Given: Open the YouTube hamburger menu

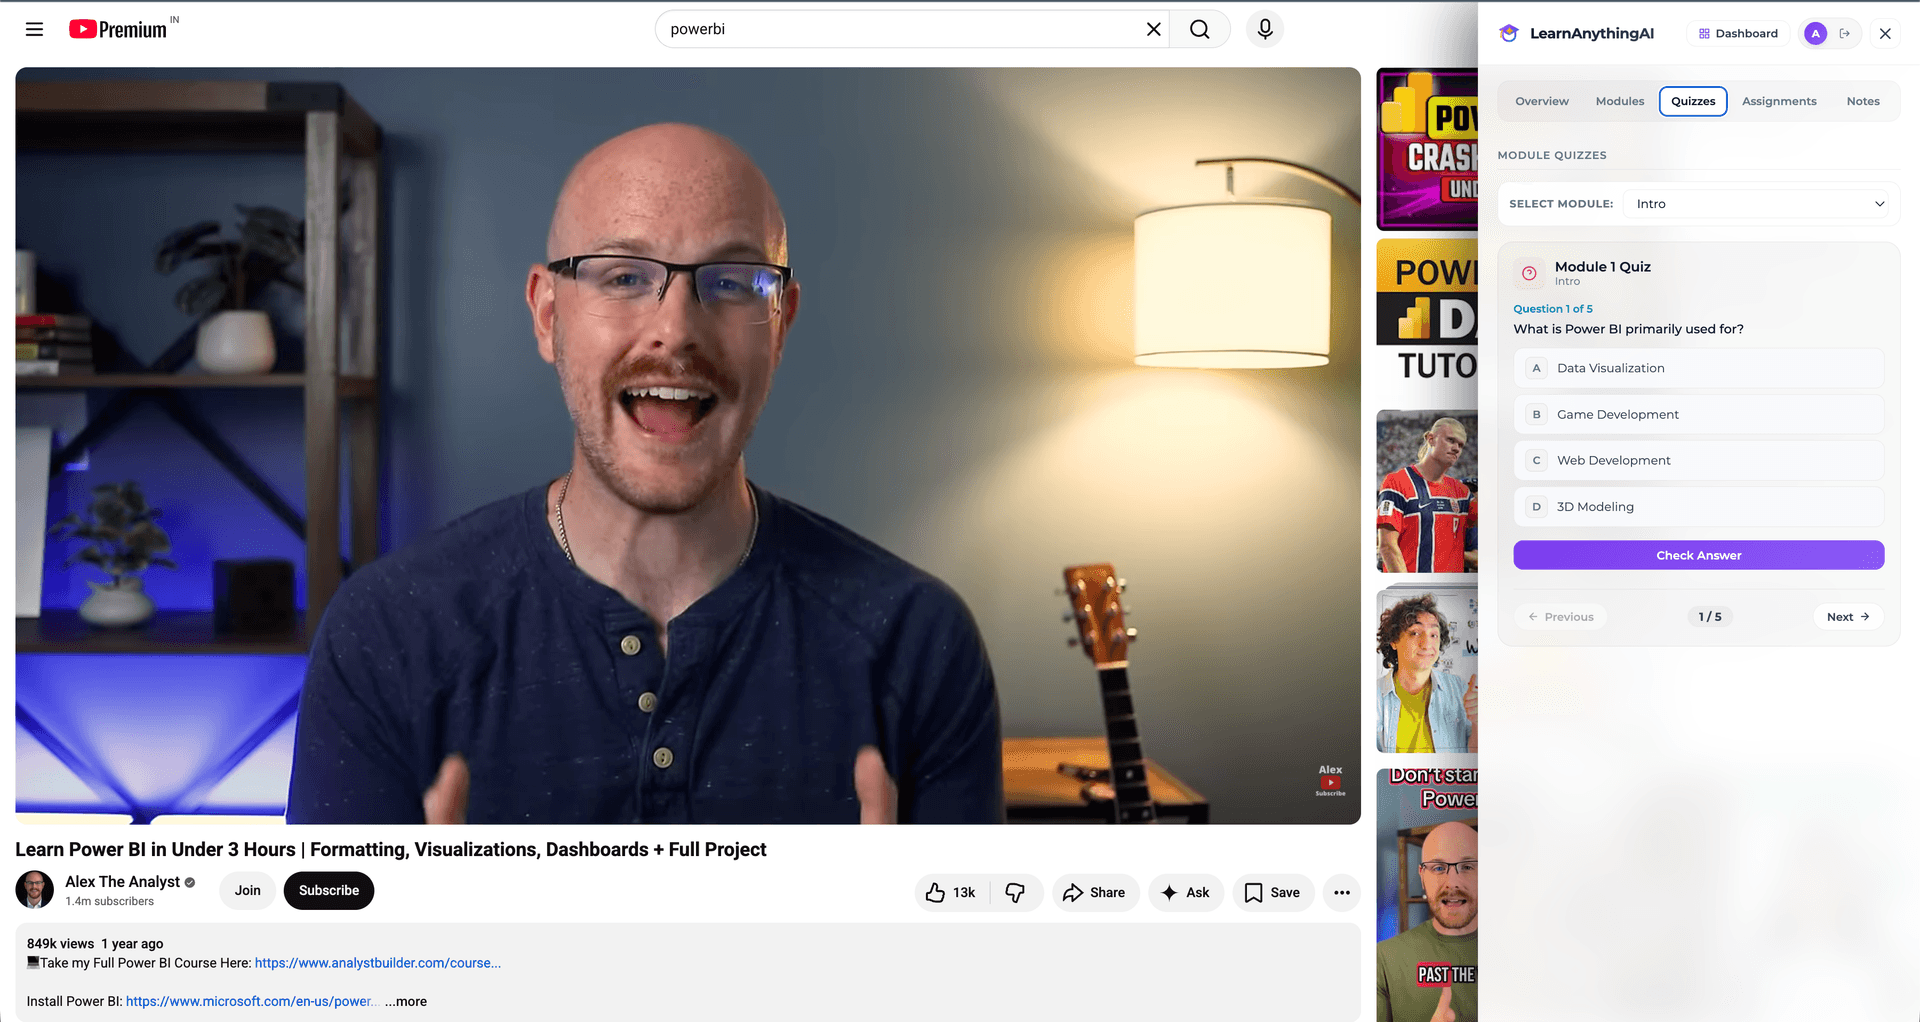Looking at the screenshot, I should (34, 29).
